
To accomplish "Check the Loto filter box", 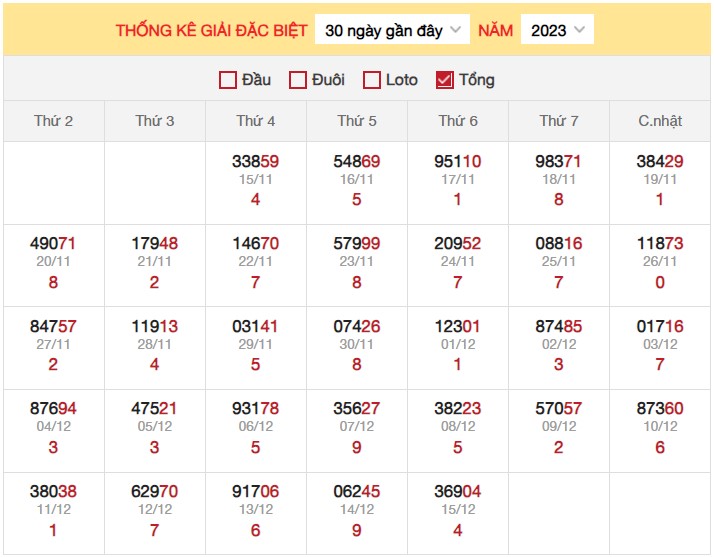I will (372, 80).
